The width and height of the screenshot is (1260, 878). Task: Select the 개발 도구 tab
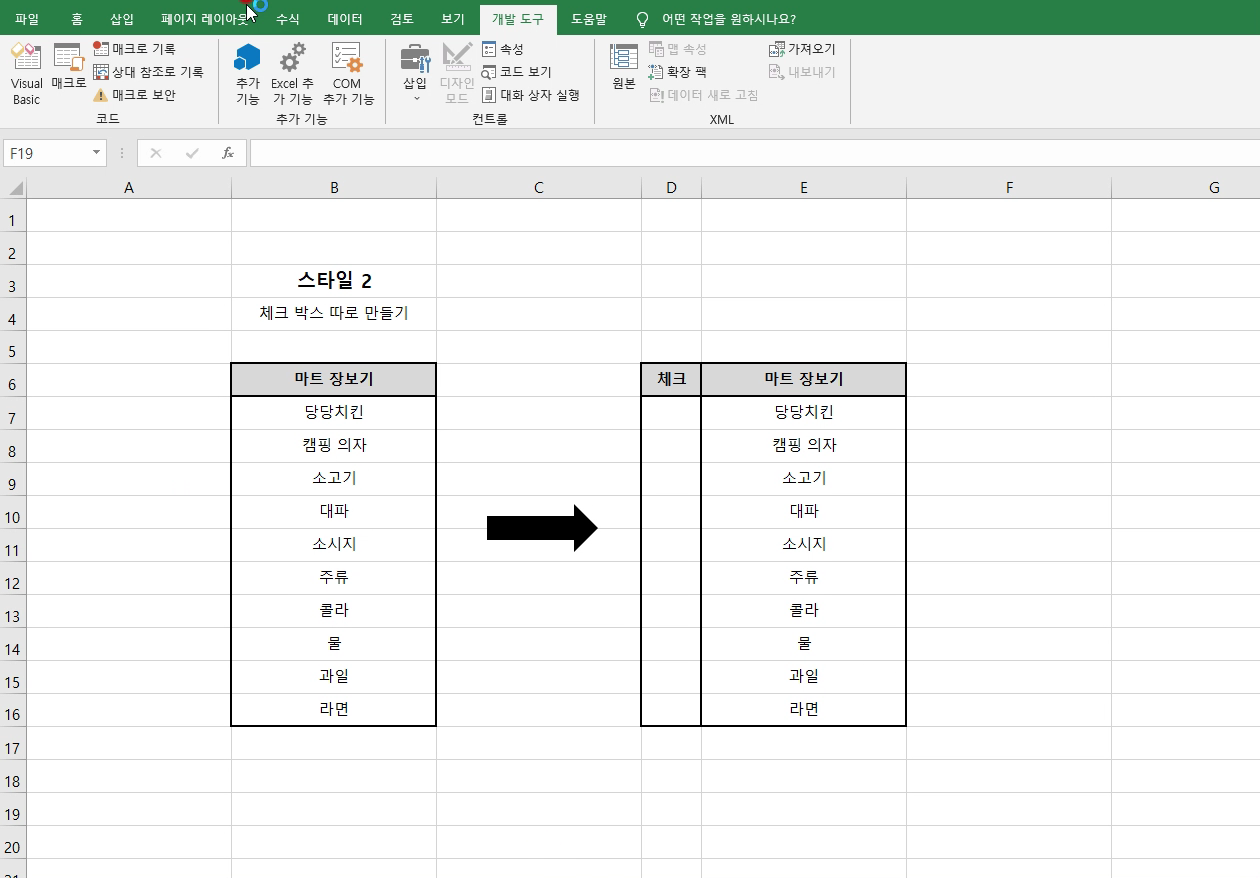(x=518, y=19)
